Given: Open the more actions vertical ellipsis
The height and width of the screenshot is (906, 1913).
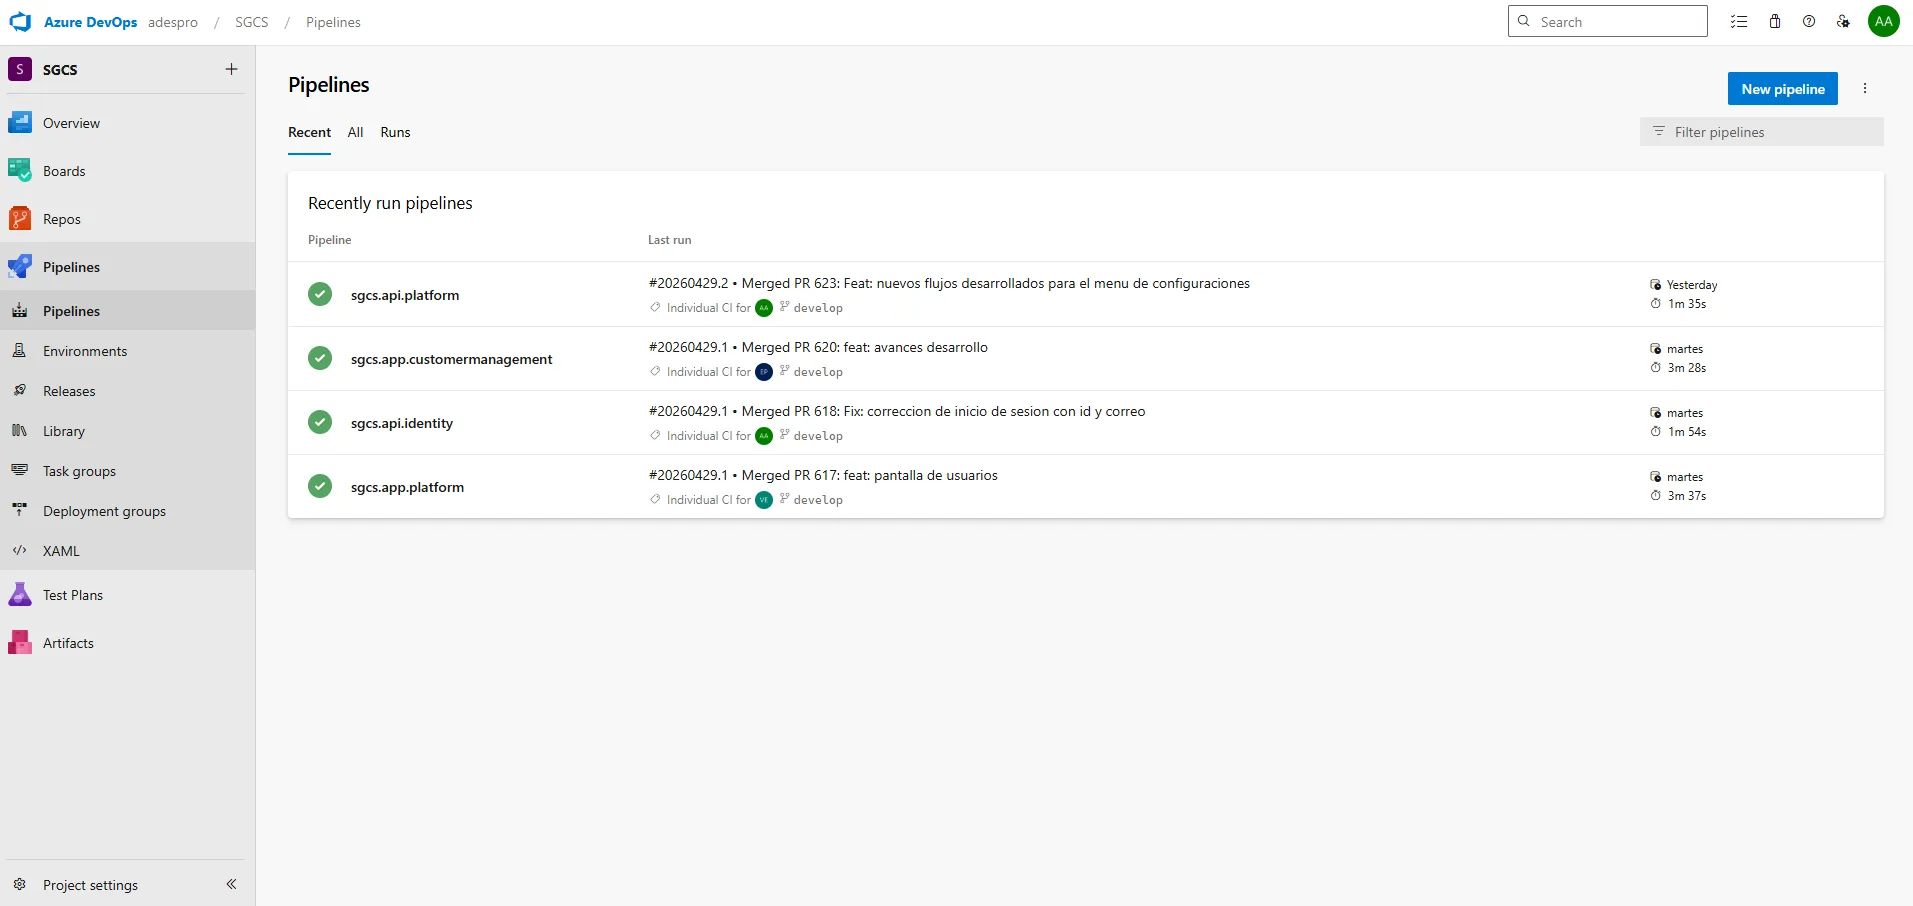Looking at the screenshot, I should coord(1865,89).
